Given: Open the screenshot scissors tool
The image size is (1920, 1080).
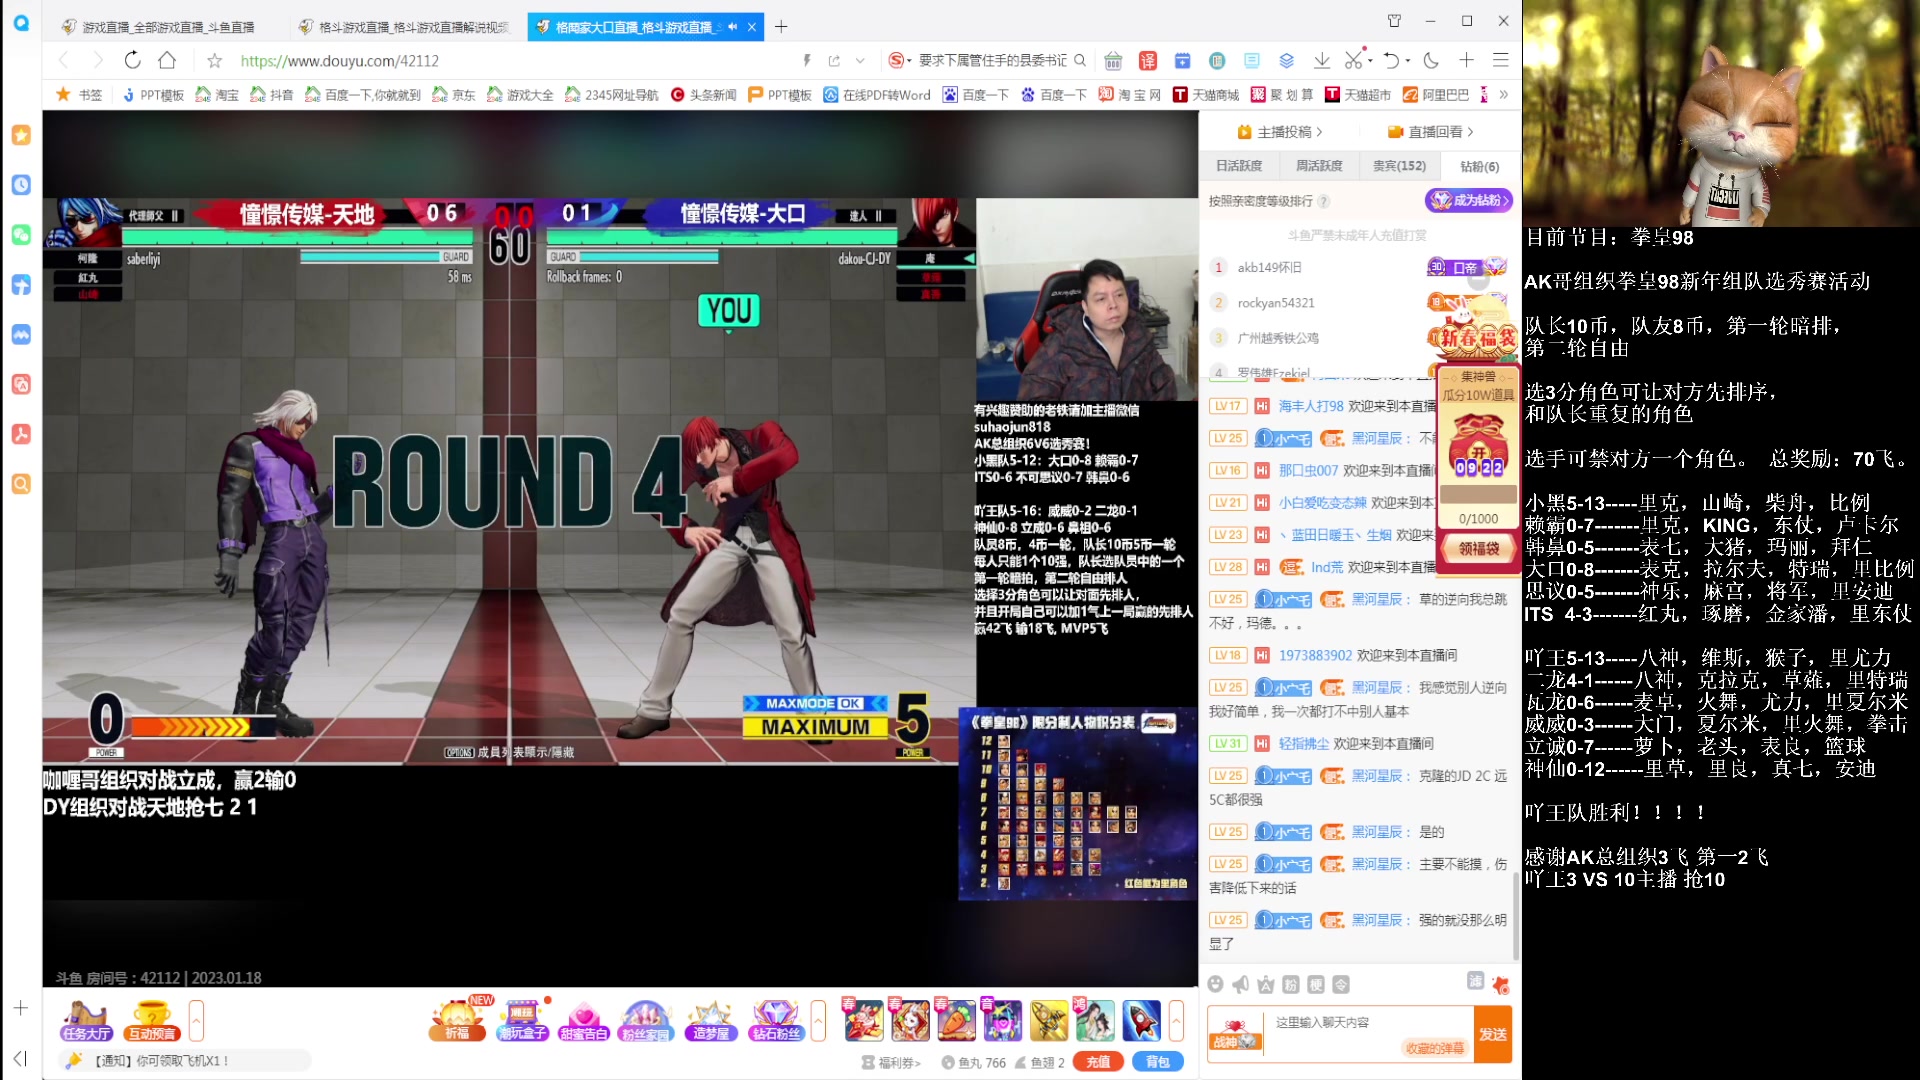Looking at the screenshot, I should pos(1353,60).
